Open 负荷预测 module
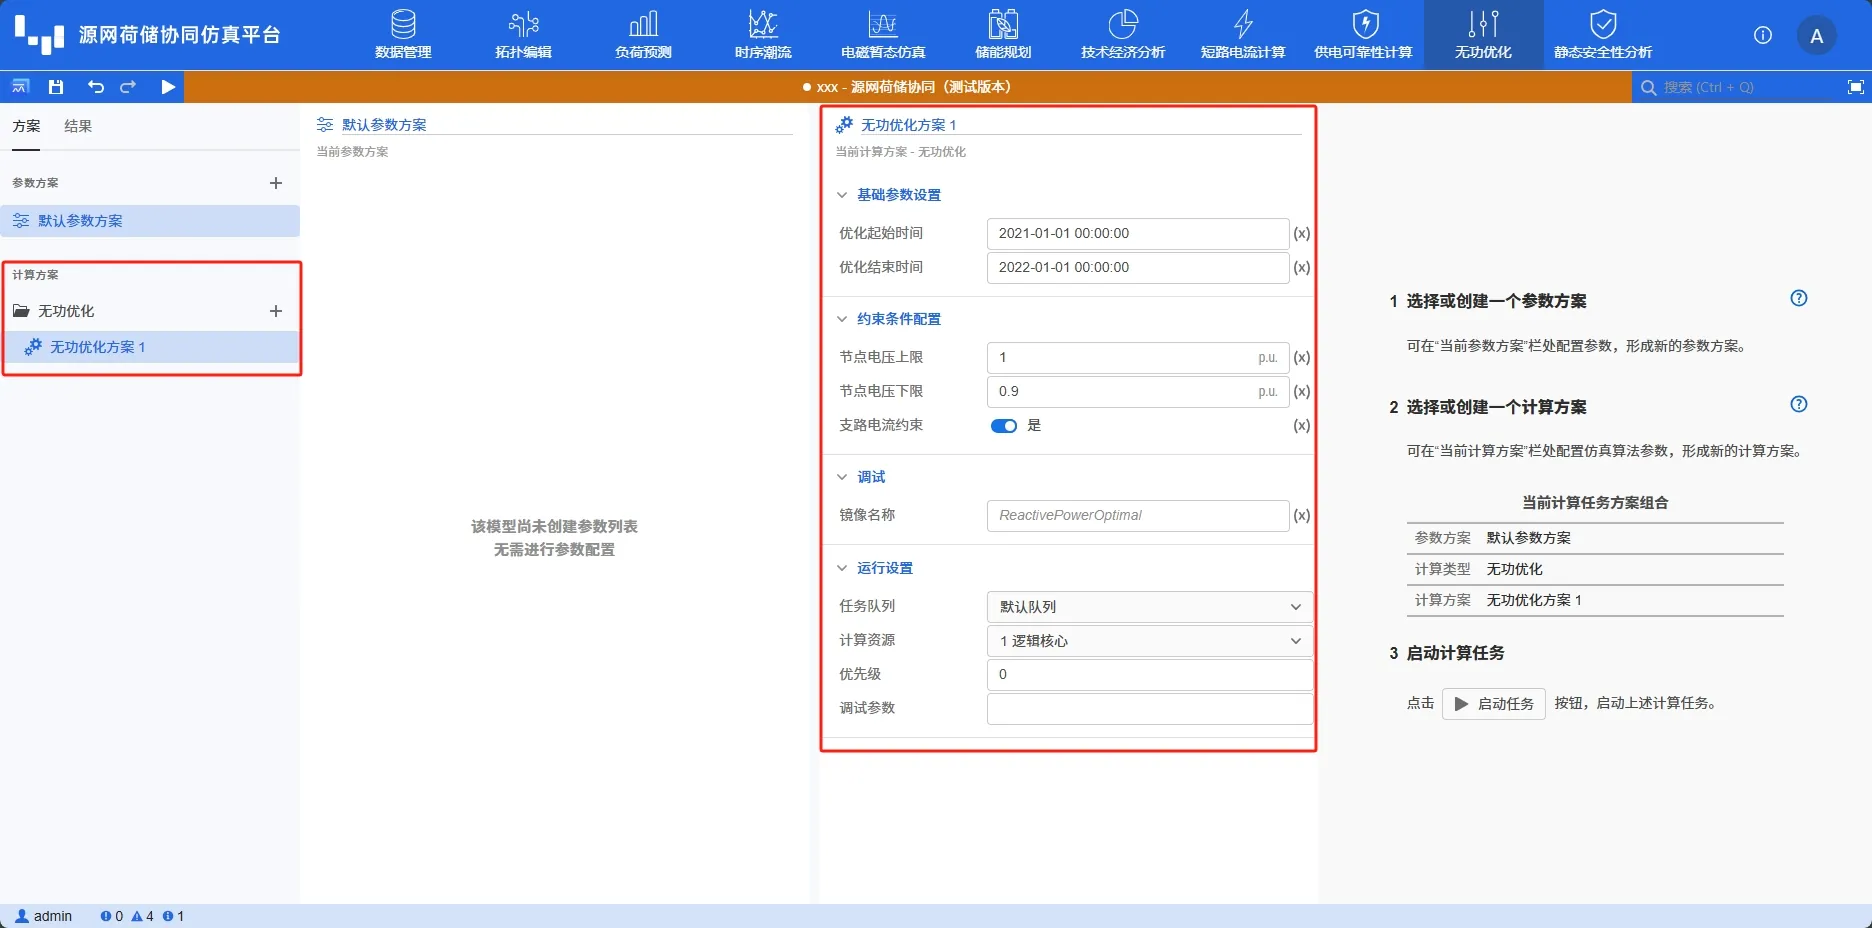 [x=643, y=35]
